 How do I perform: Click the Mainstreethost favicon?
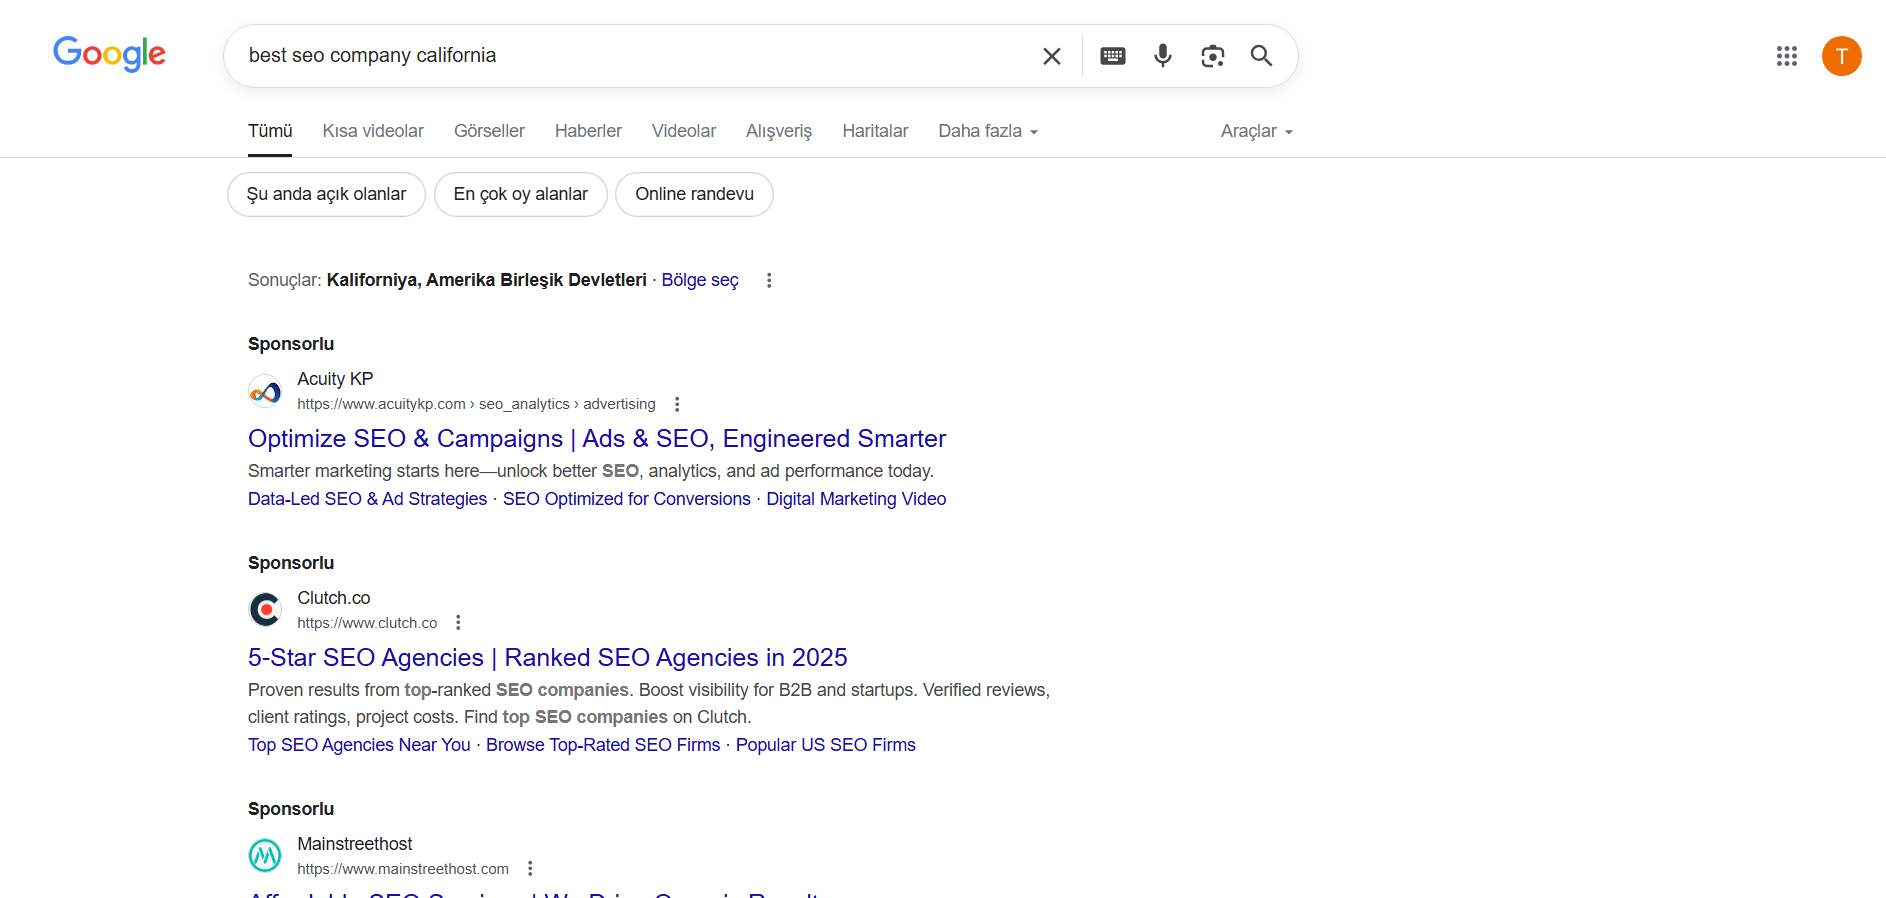click(265, 855)
